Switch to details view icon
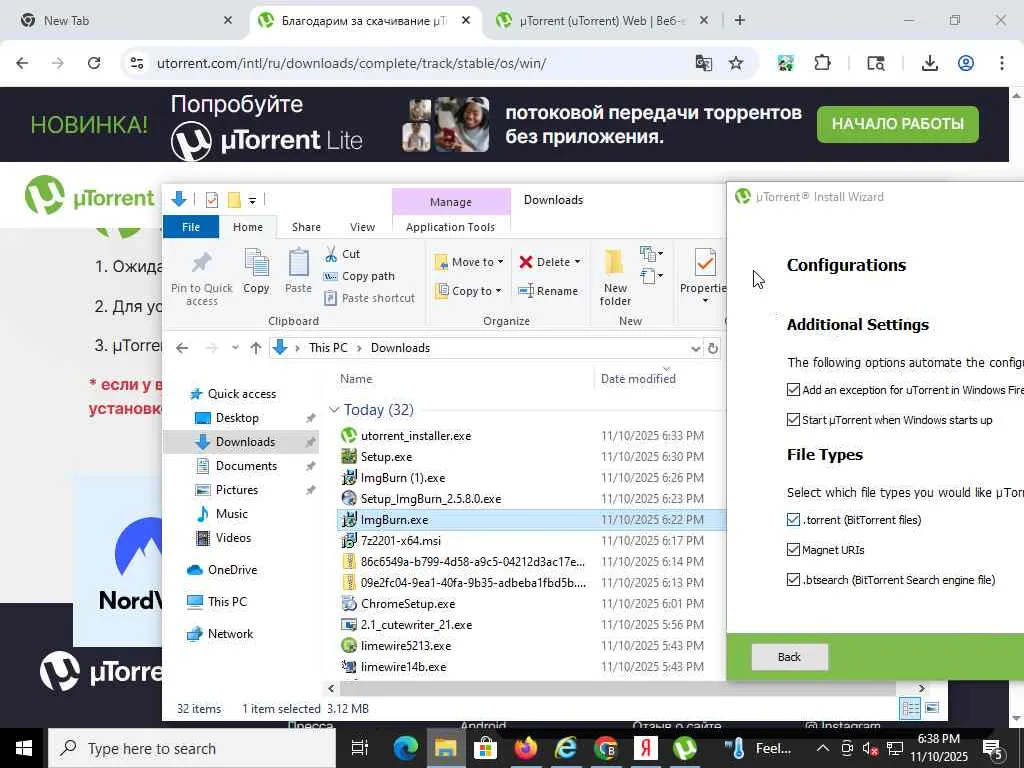 click(910, 708)
